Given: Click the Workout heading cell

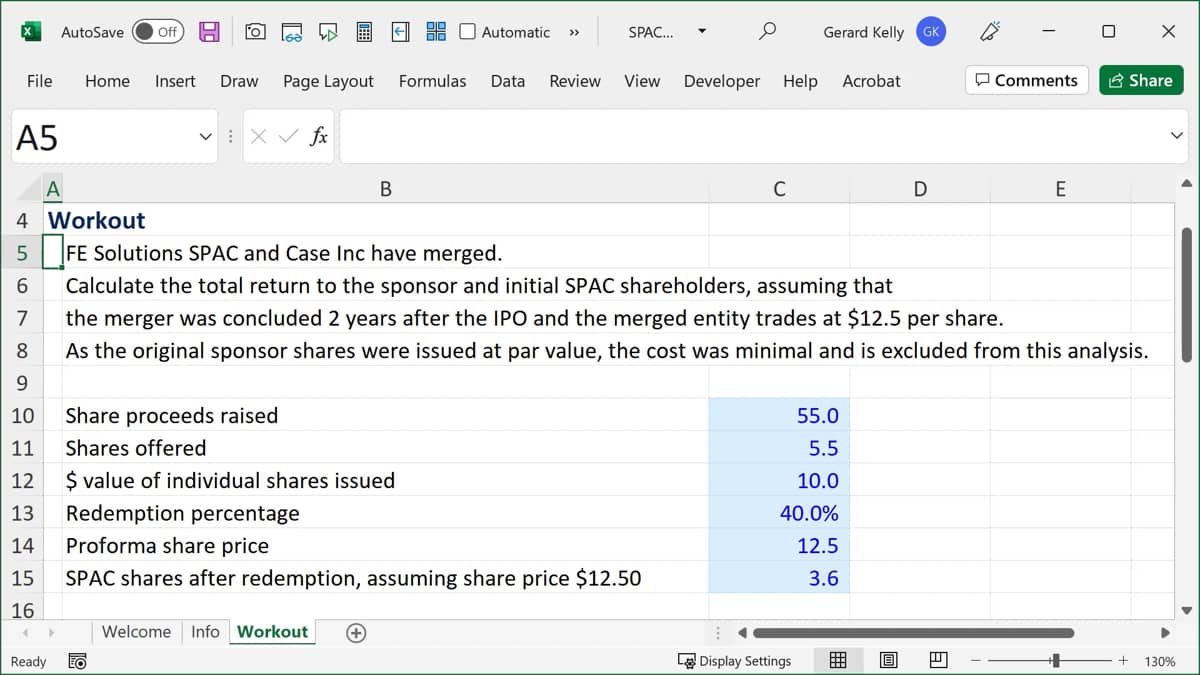Looking at the screenshot, I should tap(97, 220).
